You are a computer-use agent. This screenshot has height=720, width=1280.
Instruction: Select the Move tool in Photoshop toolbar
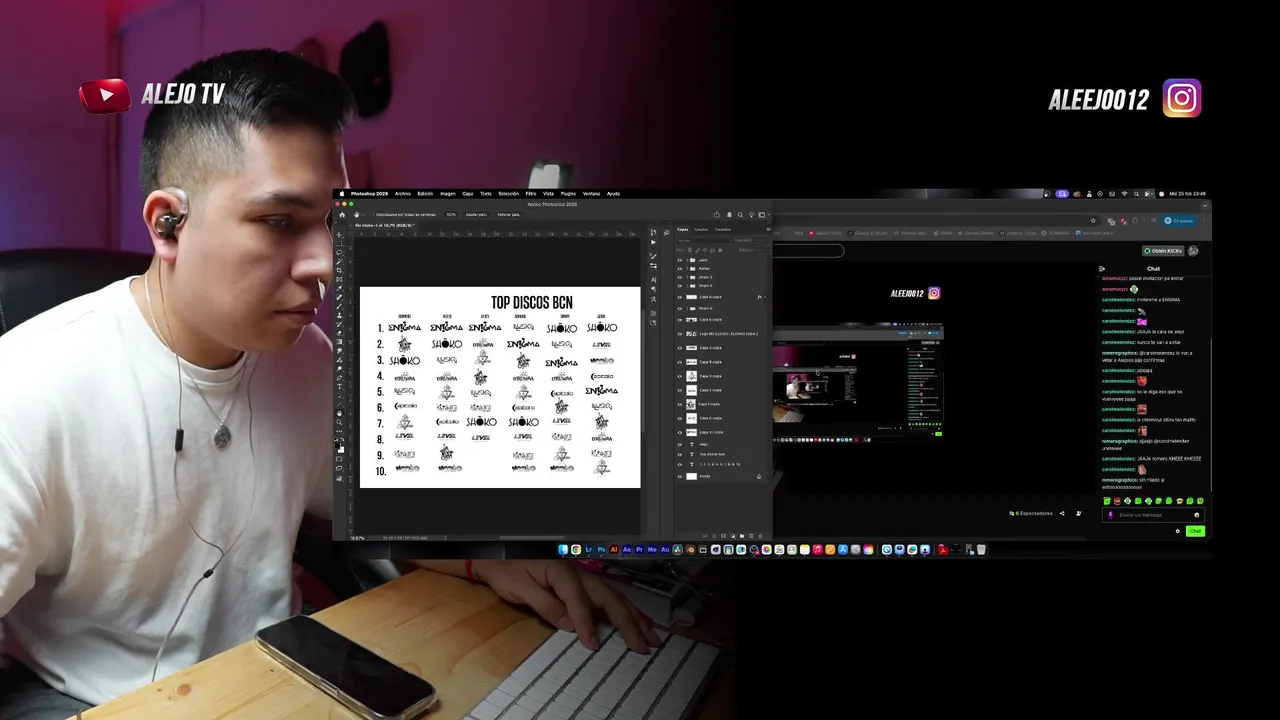click(x=339, y=235)
